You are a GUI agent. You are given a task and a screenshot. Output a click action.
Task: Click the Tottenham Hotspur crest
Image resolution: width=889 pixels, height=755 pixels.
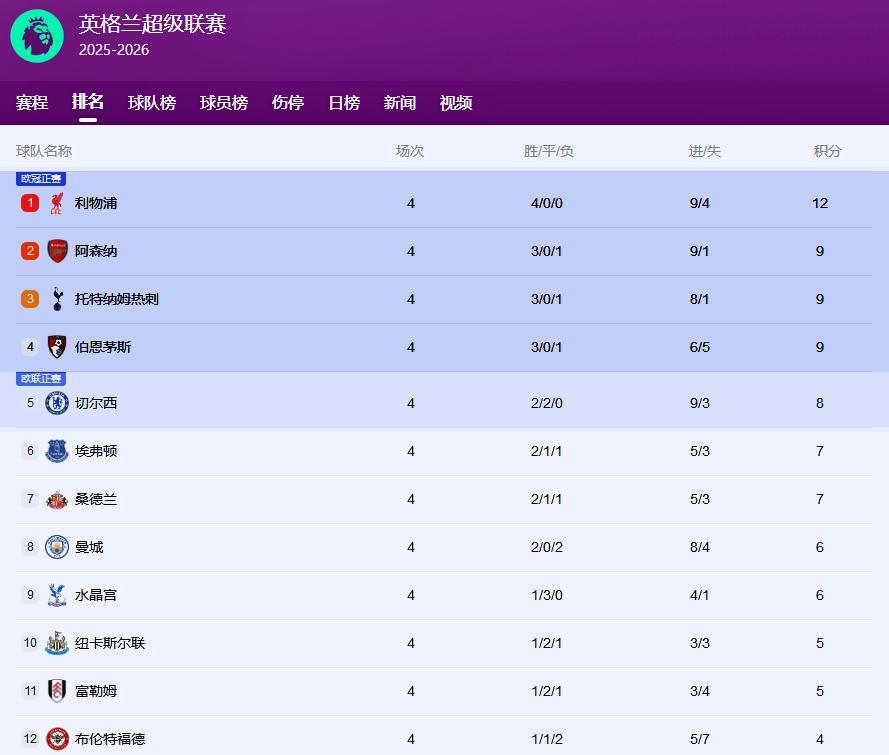(57, 299)
